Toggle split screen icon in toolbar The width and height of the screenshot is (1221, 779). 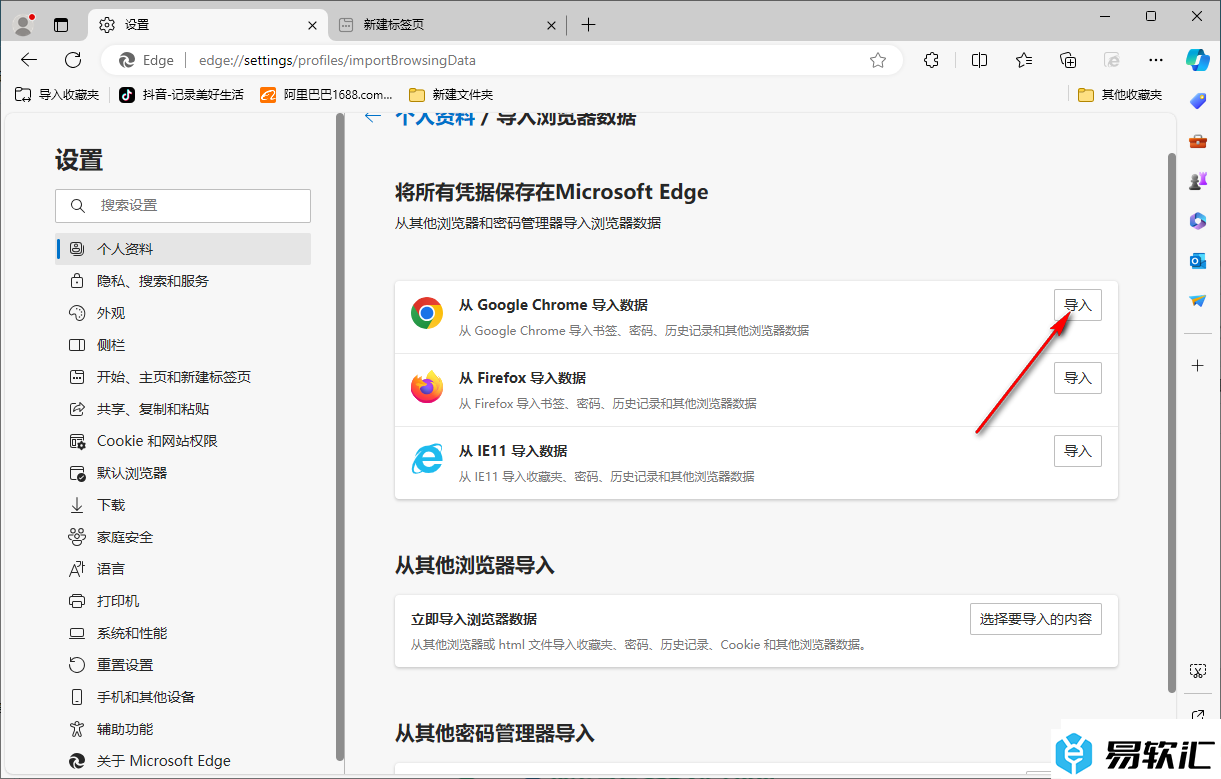[x=979, y=60]
